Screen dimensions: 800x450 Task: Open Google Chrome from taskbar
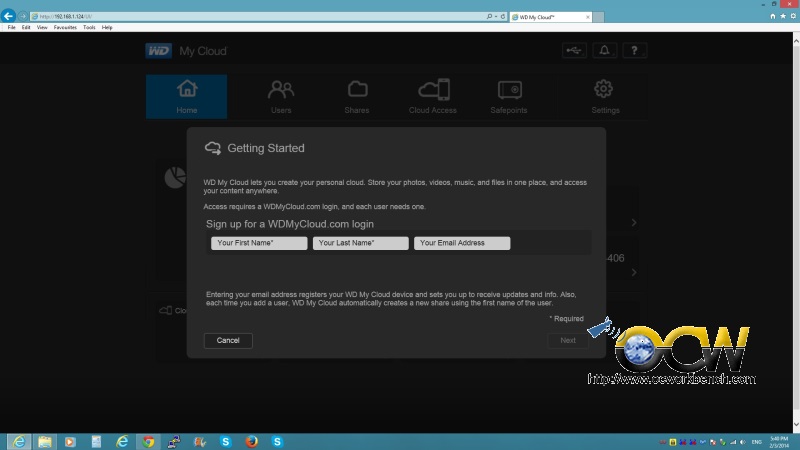pyautogui.click(x=148, y=441)
